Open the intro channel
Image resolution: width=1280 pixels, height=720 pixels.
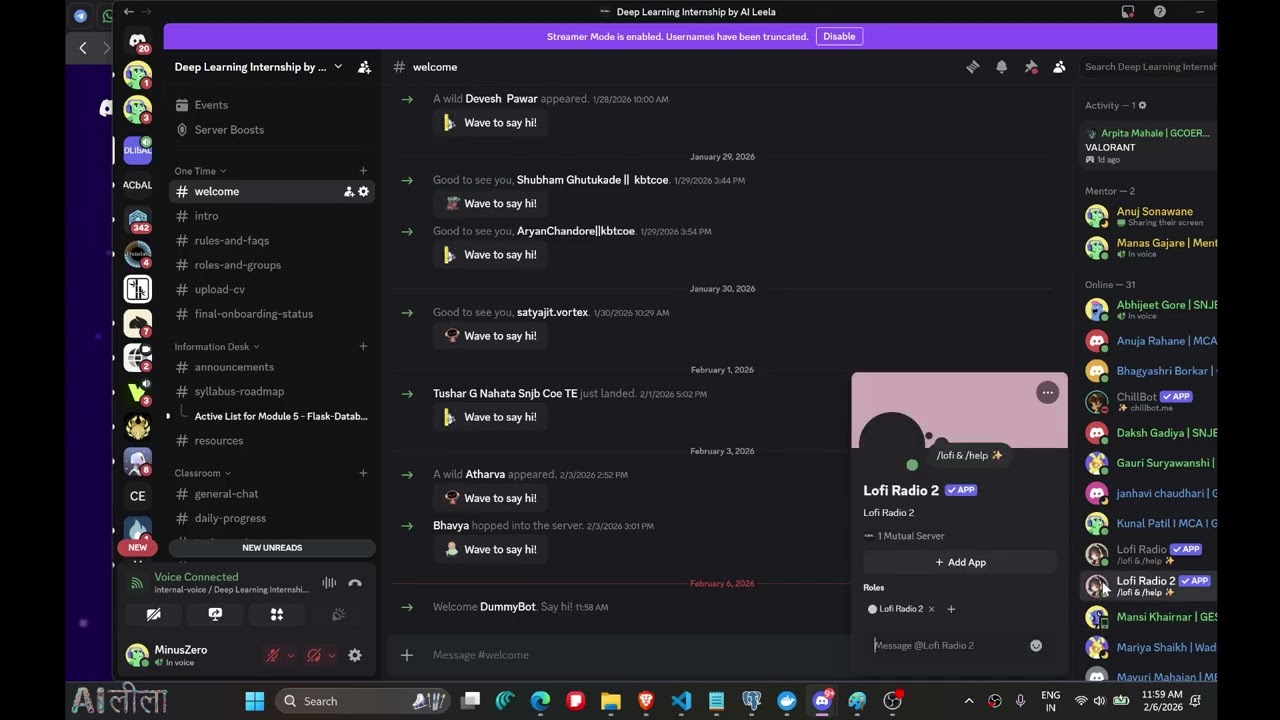[x=272, y=216]
